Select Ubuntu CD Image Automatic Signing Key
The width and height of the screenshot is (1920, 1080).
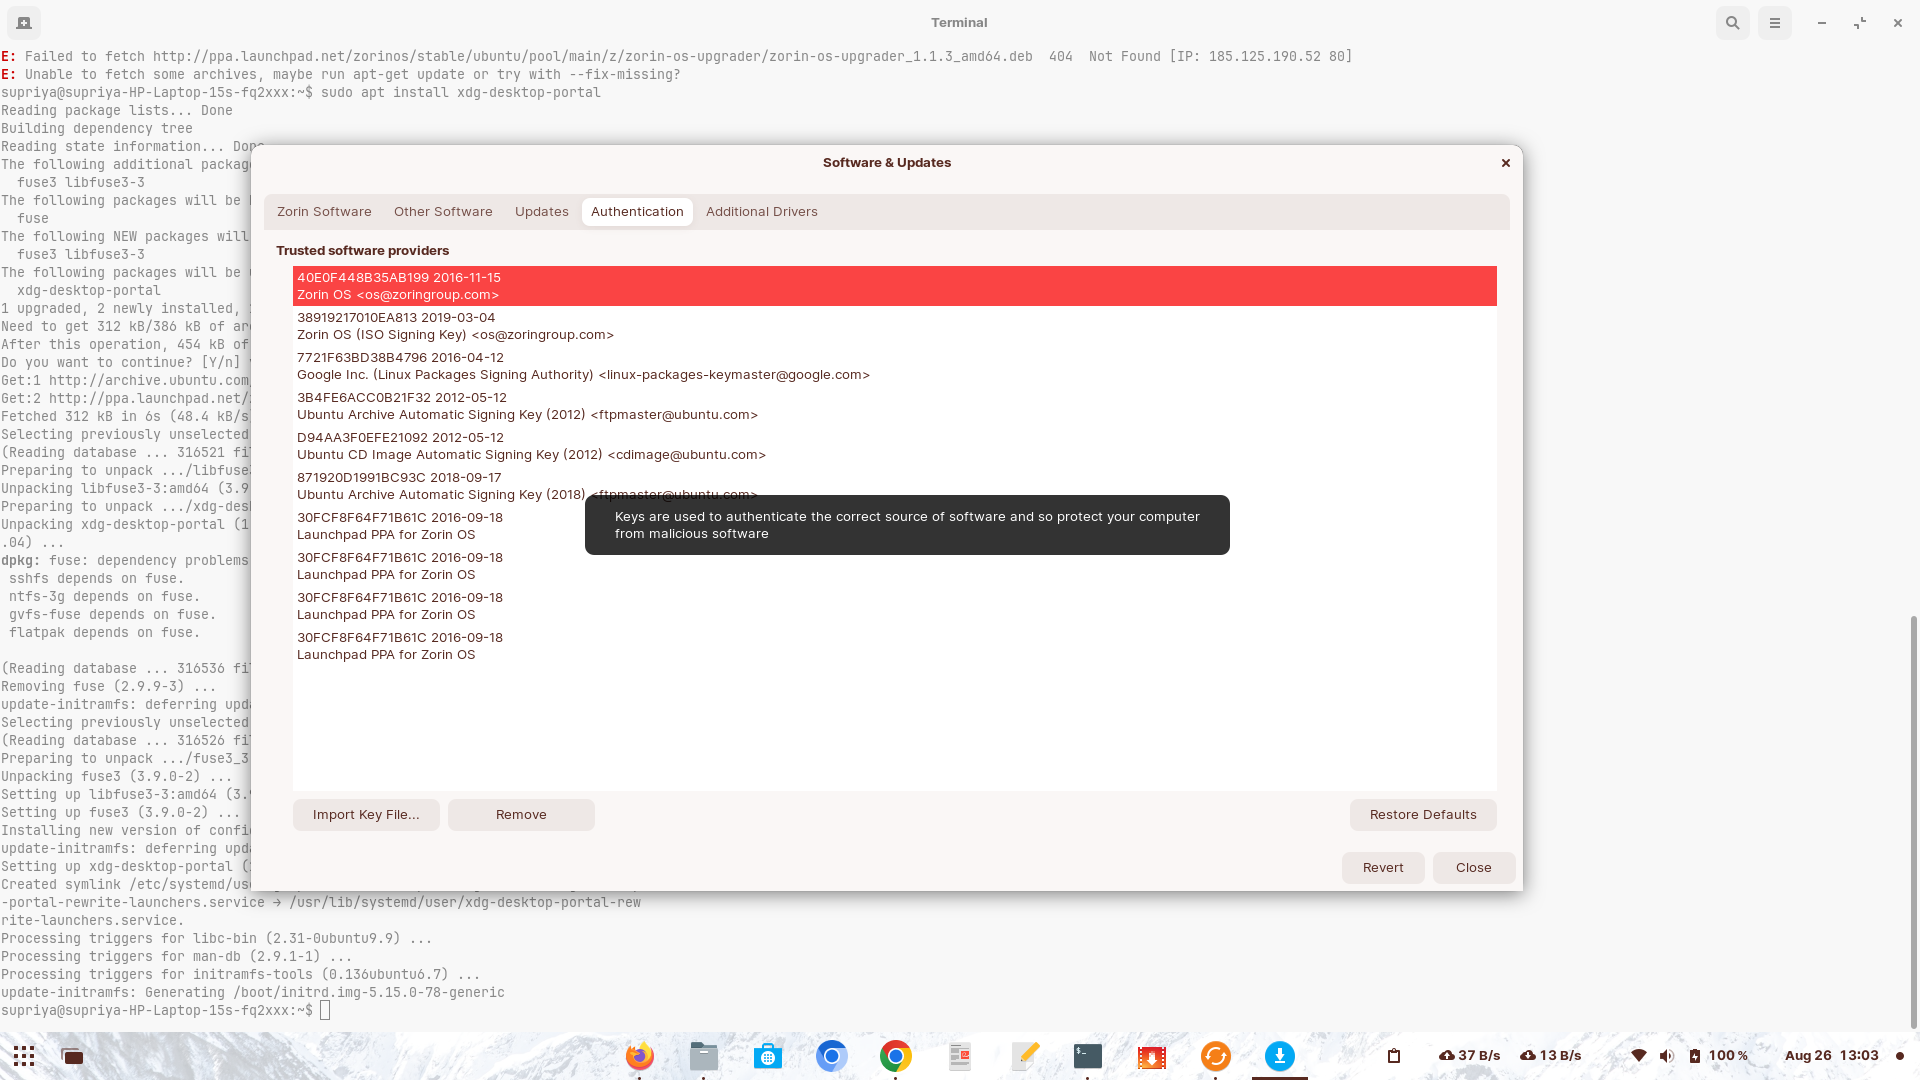coord(895,446)
